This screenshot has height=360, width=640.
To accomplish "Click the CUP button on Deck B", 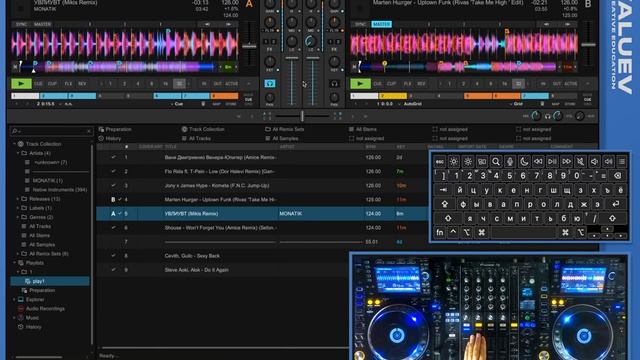I will point(391,84).
